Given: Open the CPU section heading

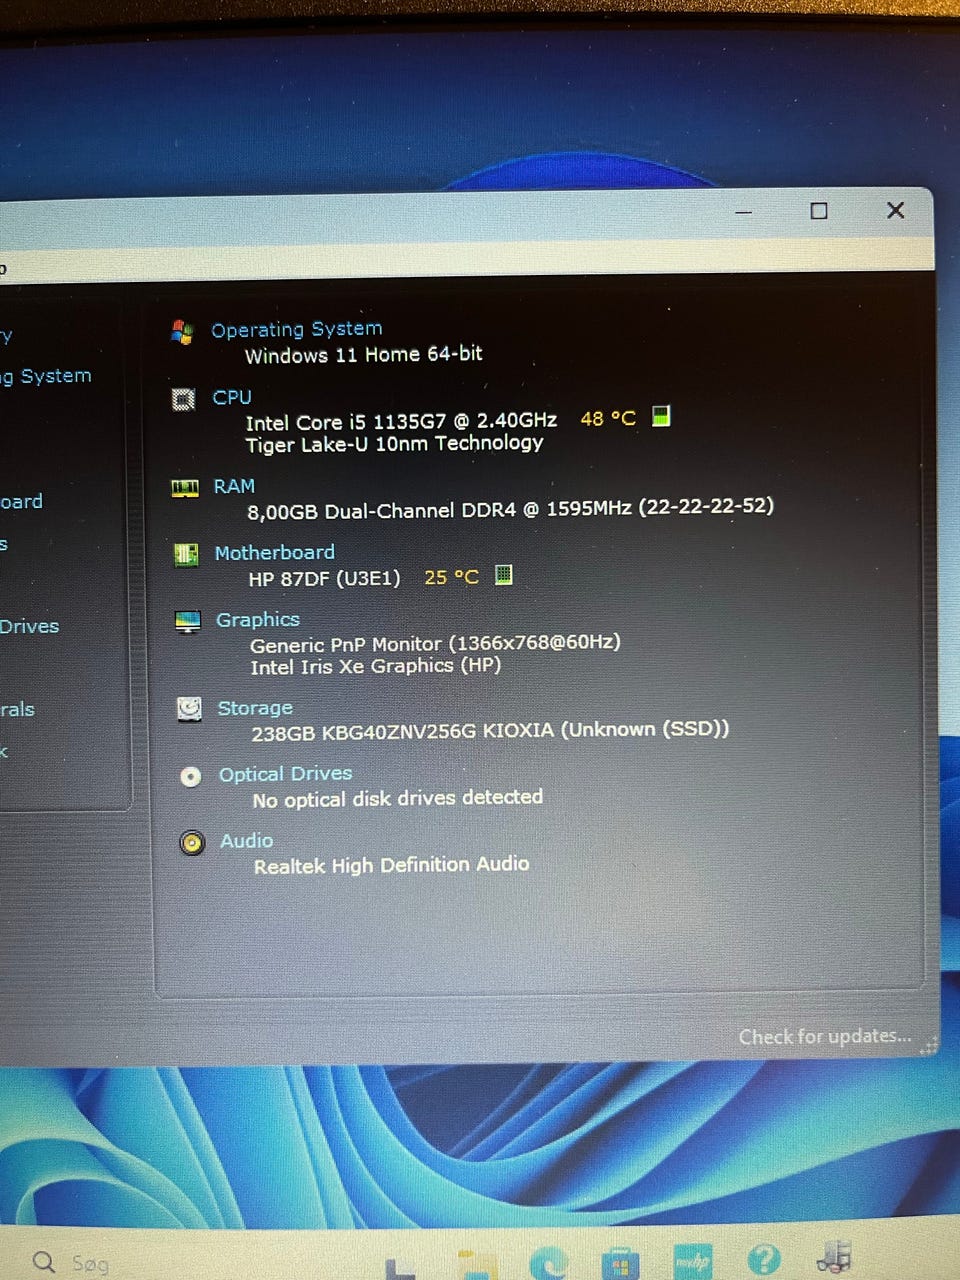Looking at the screenshot, I should [232, 397].
